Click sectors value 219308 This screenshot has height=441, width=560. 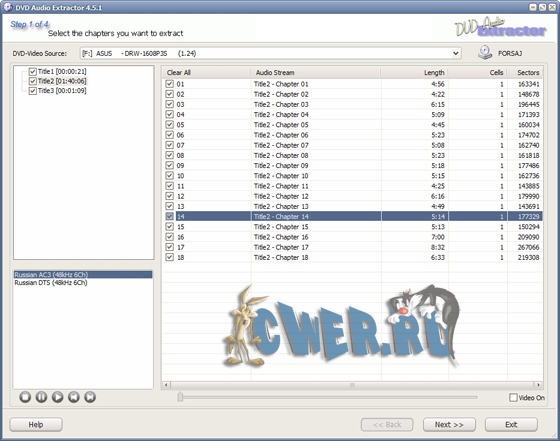tap(529, 257)
